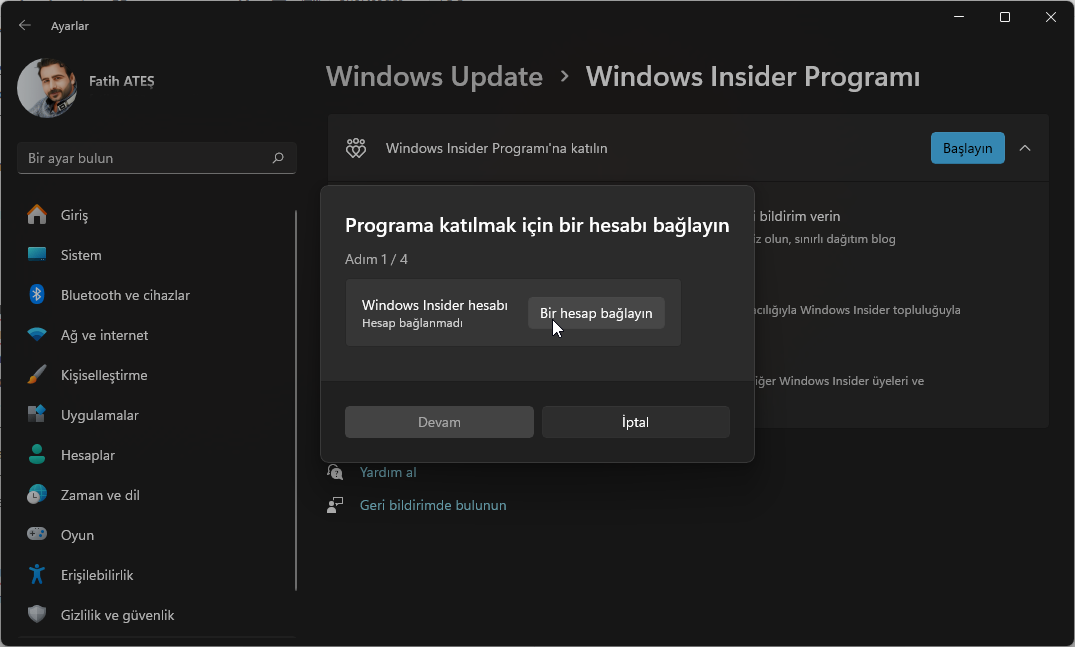The image size is (1075, 647).
Task: Click the İptal button in dialog
Action: coord(635,422)
